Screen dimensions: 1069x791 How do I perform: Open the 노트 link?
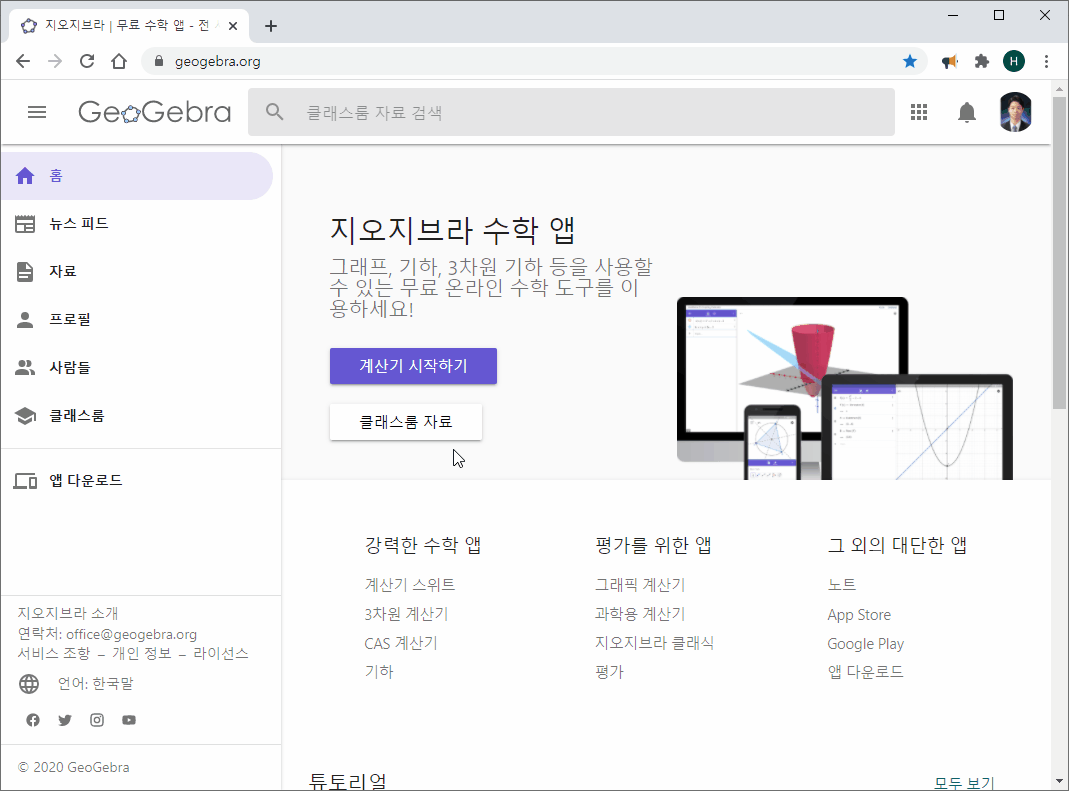click(x=842, y=585)
